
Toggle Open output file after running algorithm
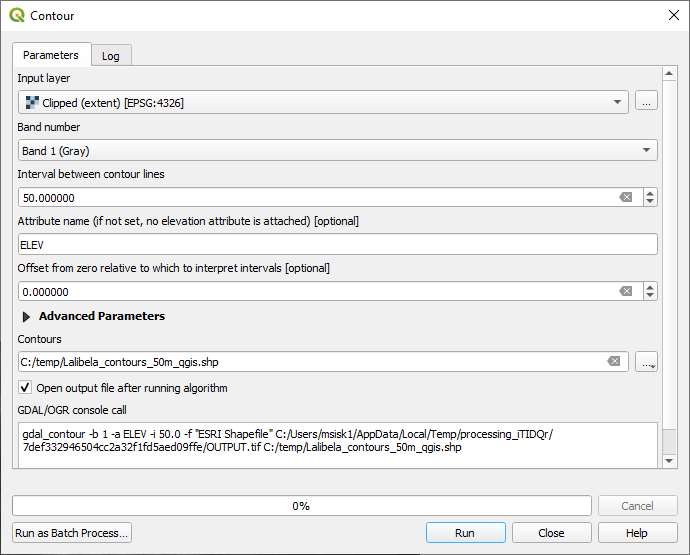coord(25,388)
